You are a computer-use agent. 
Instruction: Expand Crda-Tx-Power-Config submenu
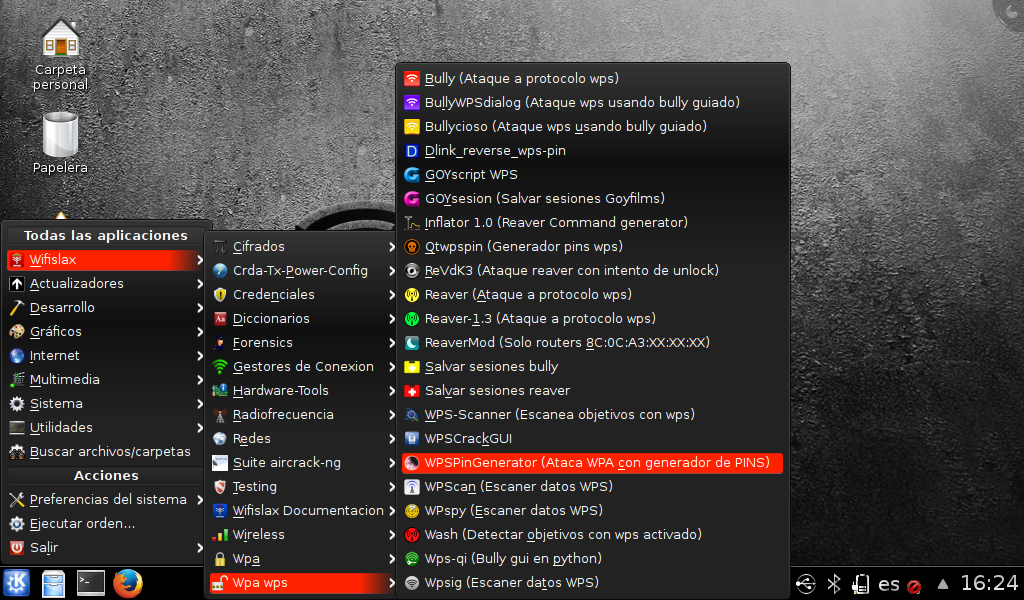coord(304,271)
